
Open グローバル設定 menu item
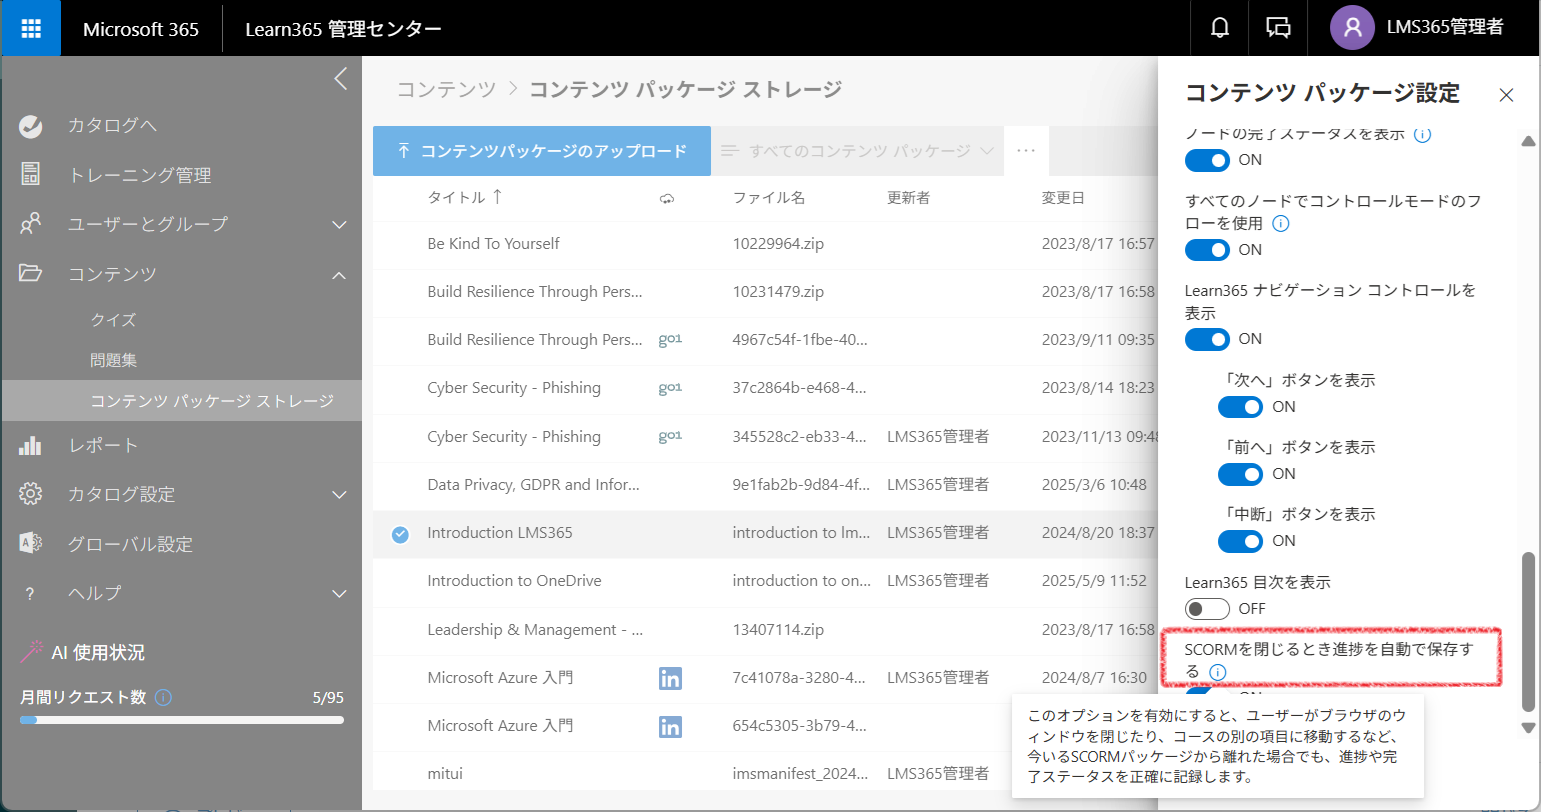pos(130,544)
